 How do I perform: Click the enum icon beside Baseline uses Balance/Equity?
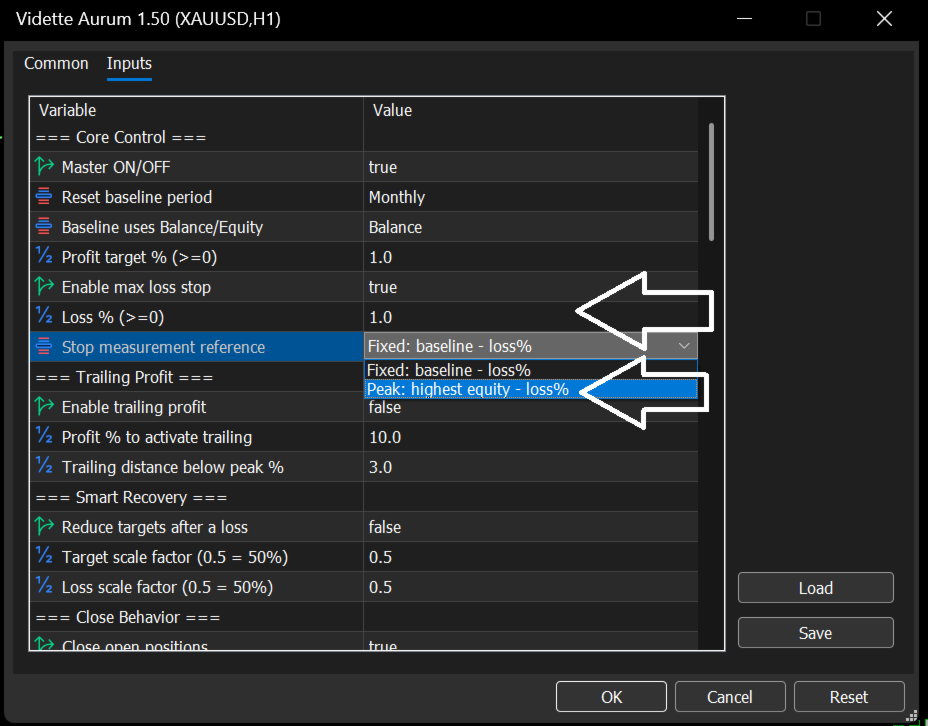click(x=44, y=227)
